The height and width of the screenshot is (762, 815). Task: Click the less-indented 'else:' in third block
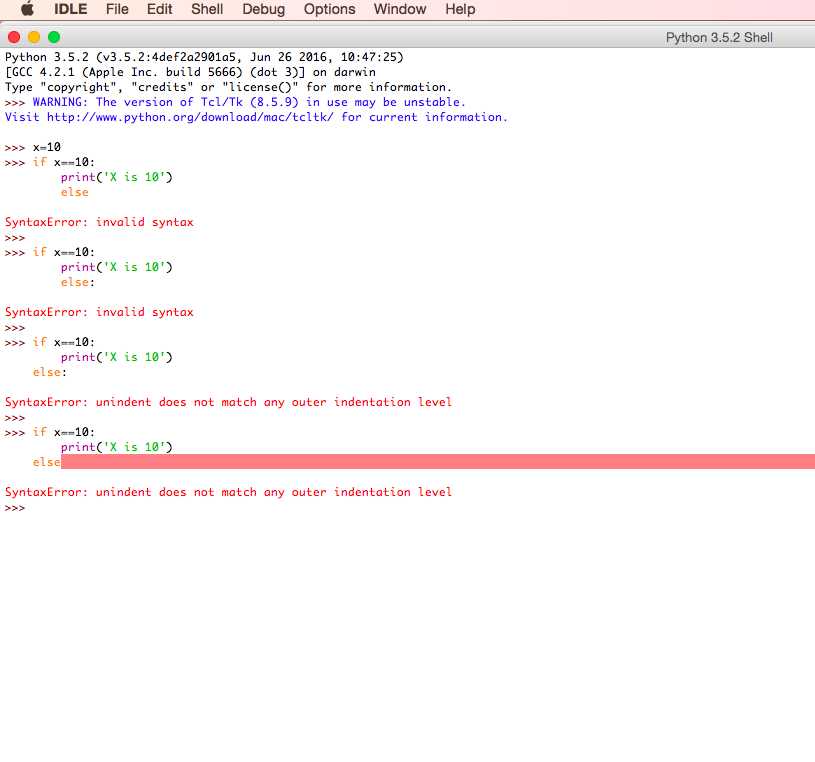(x=50, y=372)
